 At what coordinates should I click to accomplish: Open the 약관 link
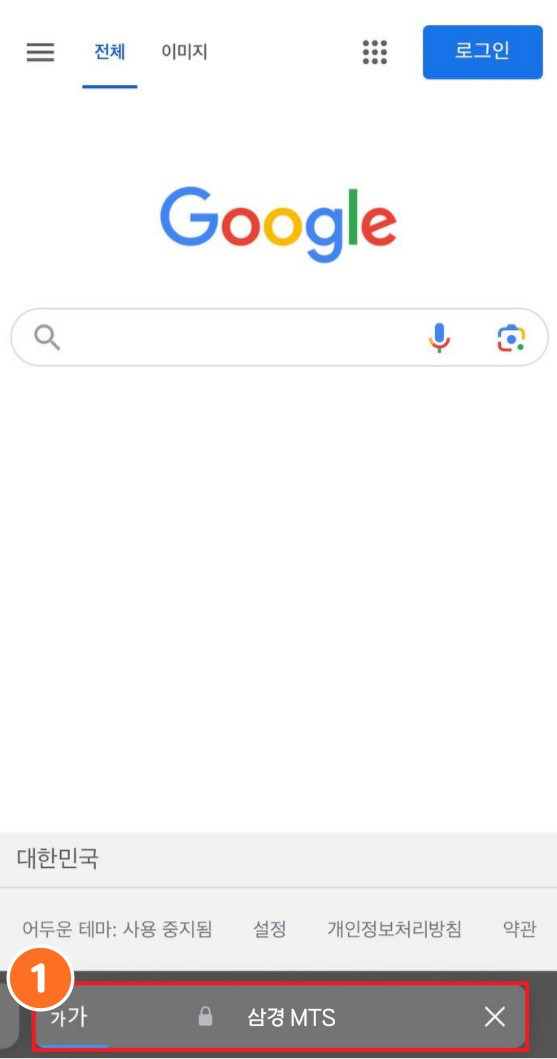point(519,929)
